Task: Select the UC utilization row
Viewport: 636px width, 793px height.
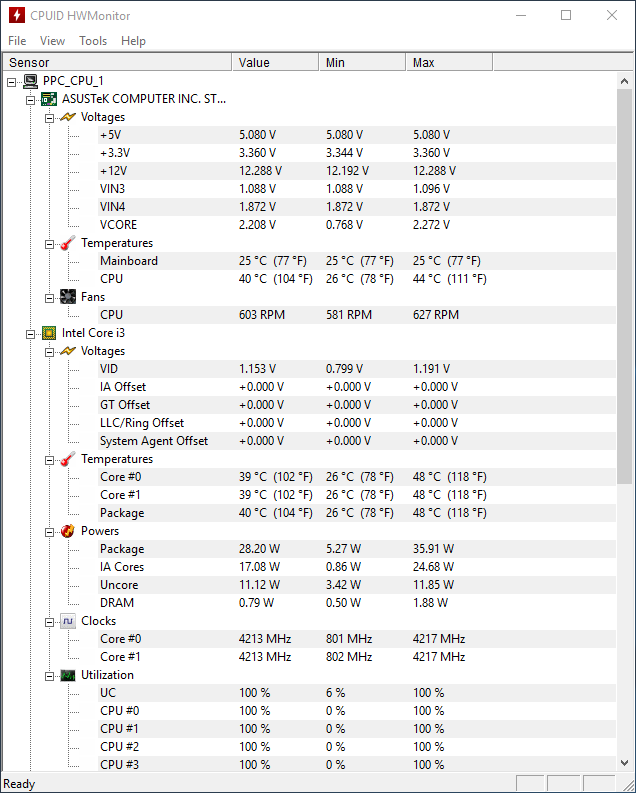Action: (x=357, y=693)
